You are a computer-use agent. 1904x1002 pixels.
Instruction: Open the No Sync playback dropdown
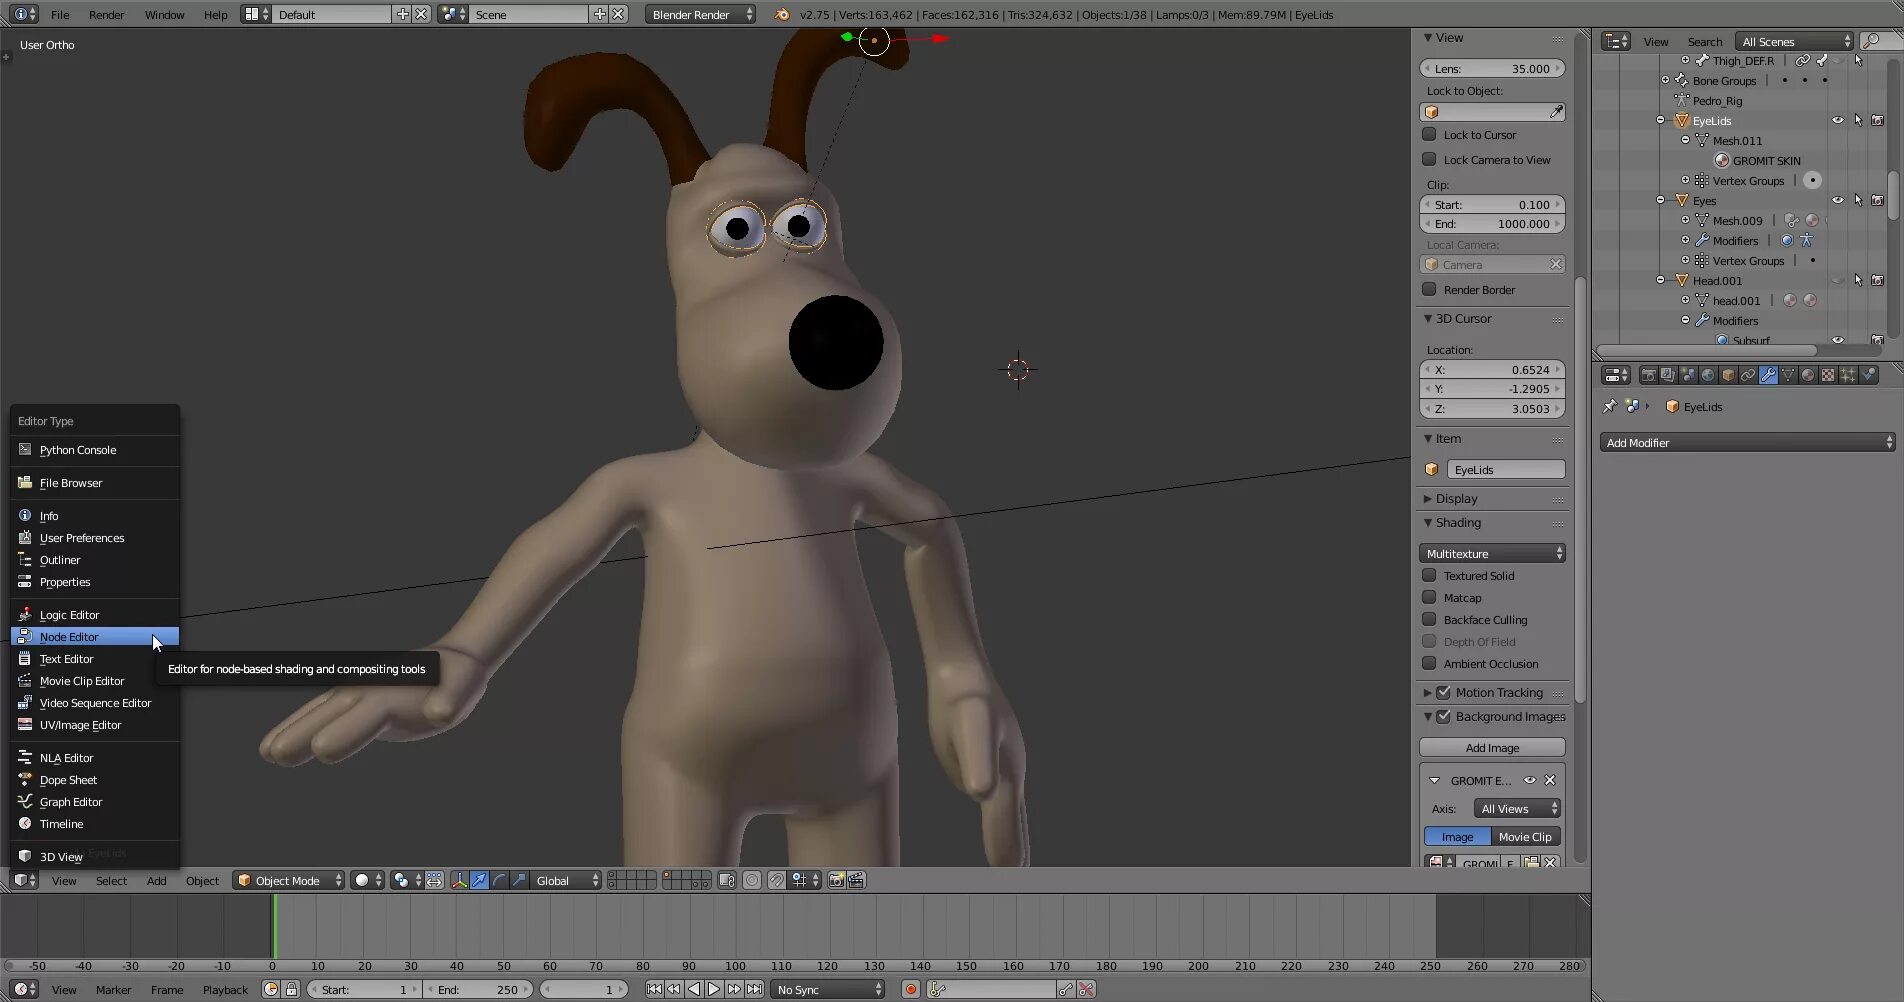point(828,989)
